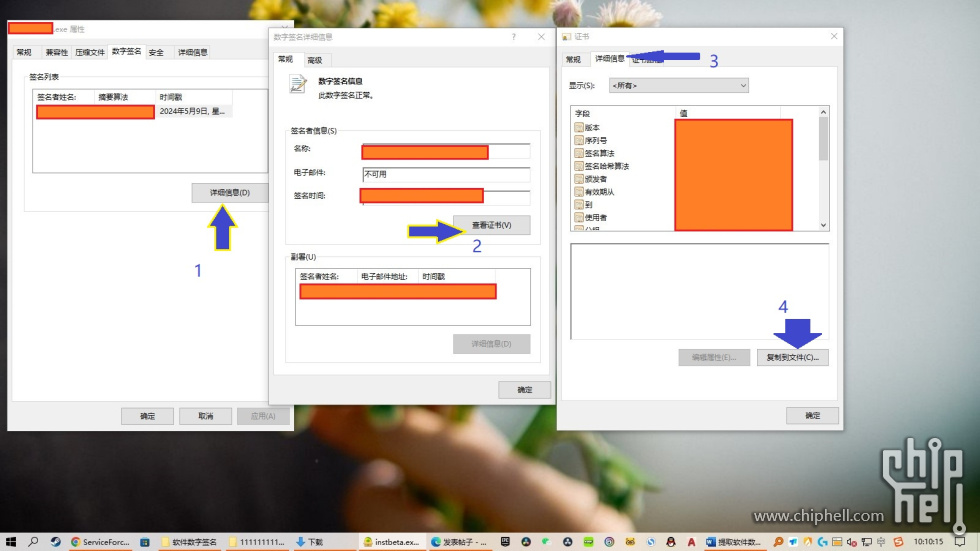Switch to 数字签名 tab in properties window
This screenshot has height=551, width=980.
pos(126,52)
